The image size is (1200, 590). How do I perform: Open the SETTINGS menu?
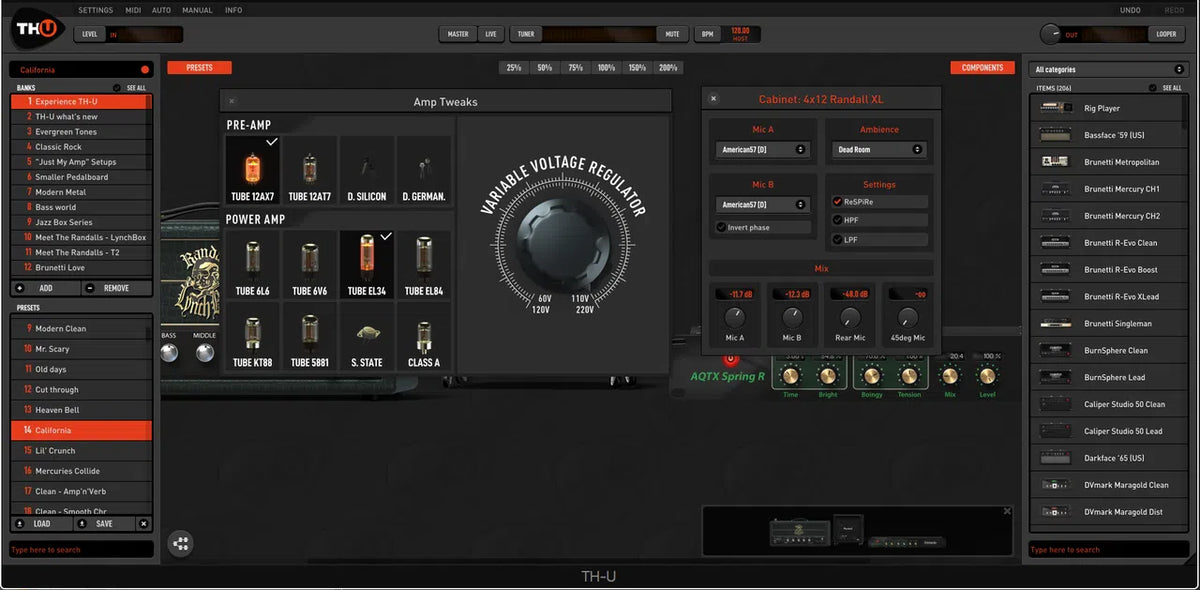click(x=96, y=10)
